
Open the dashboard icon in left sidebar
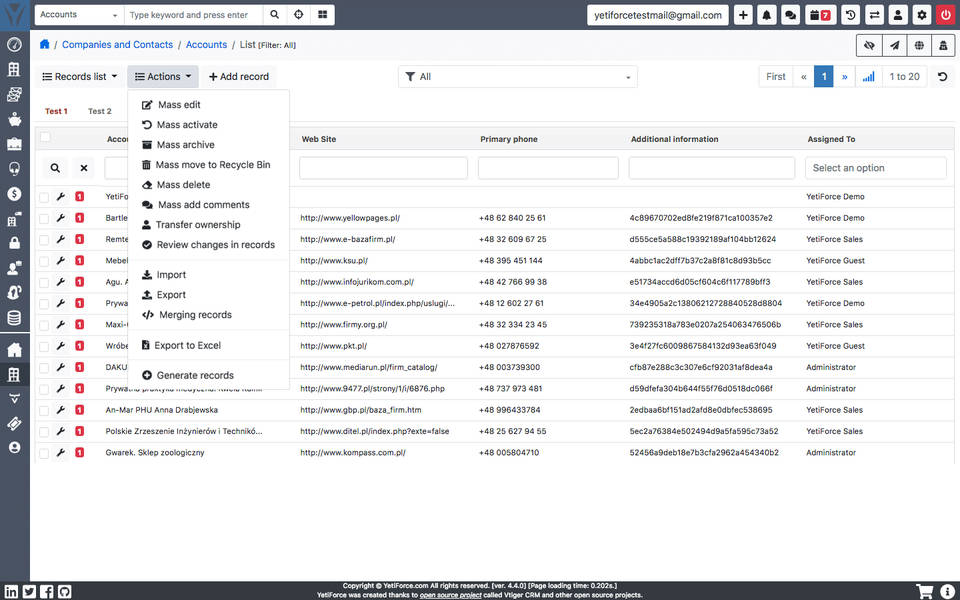coord(13,45)
